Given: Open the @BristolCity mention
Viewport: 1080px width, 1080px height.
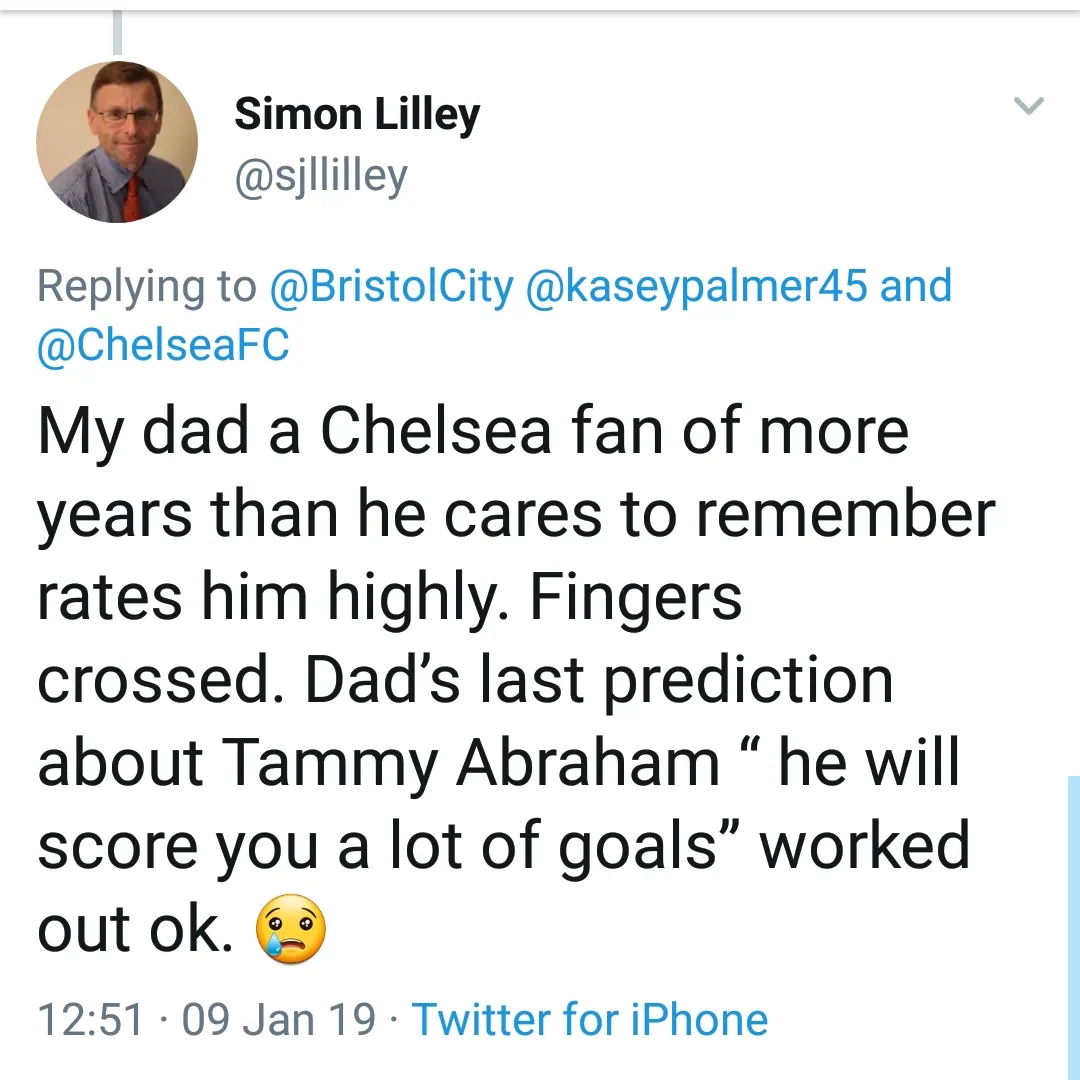Looking at the screenshot, I should point(391,287).
